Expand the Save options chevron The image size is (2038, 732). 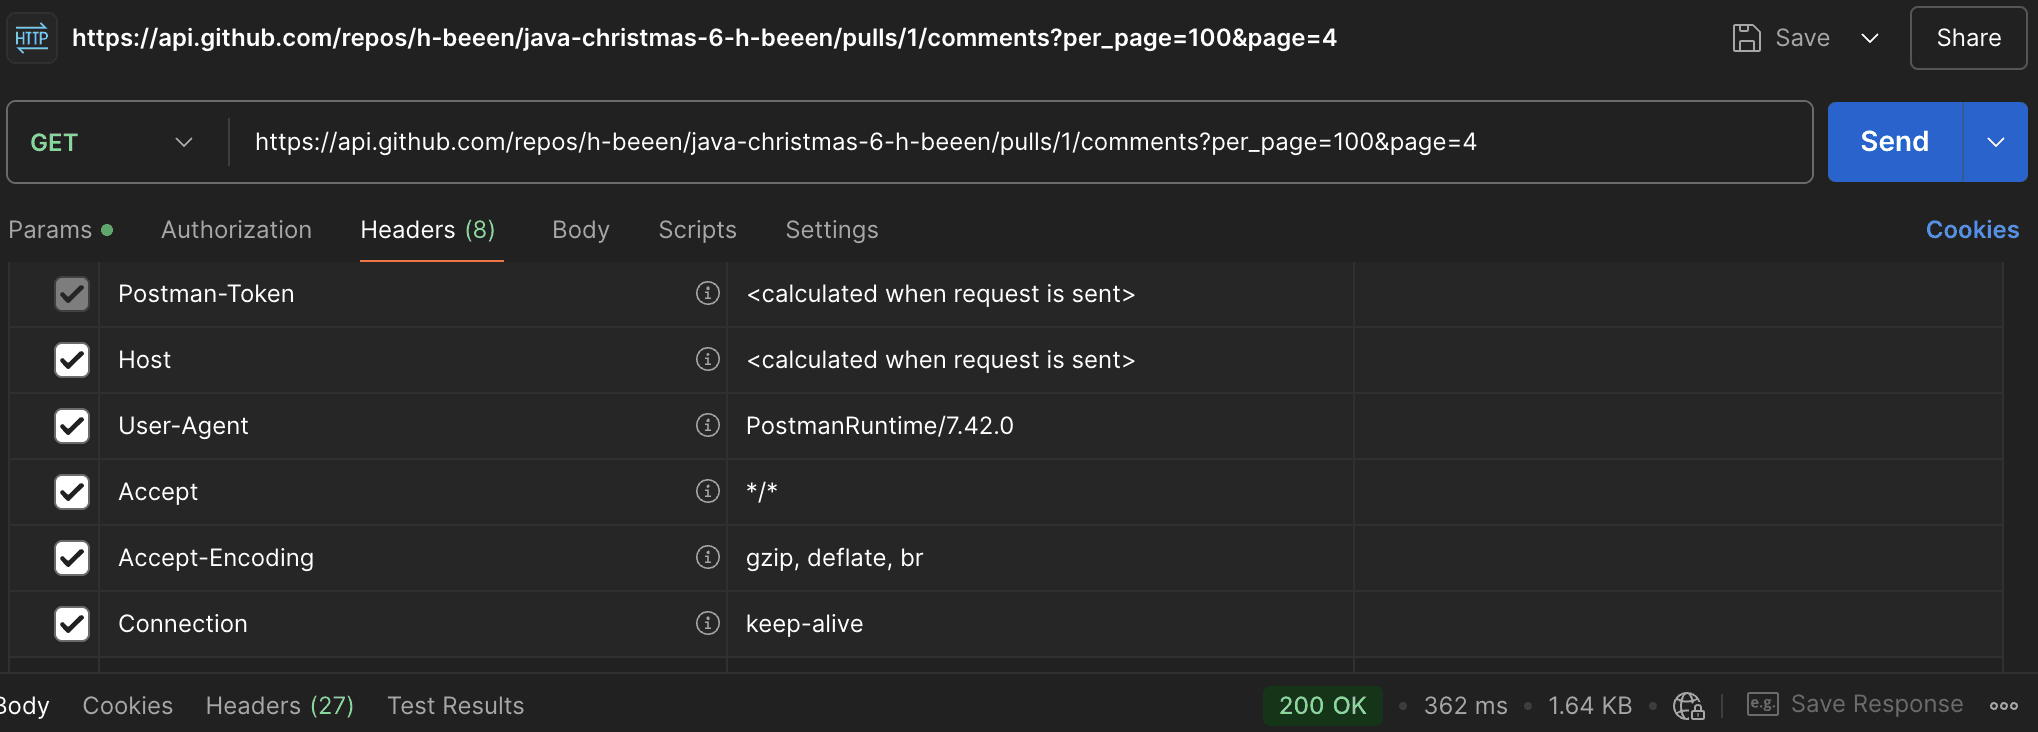pos(1870,38)
